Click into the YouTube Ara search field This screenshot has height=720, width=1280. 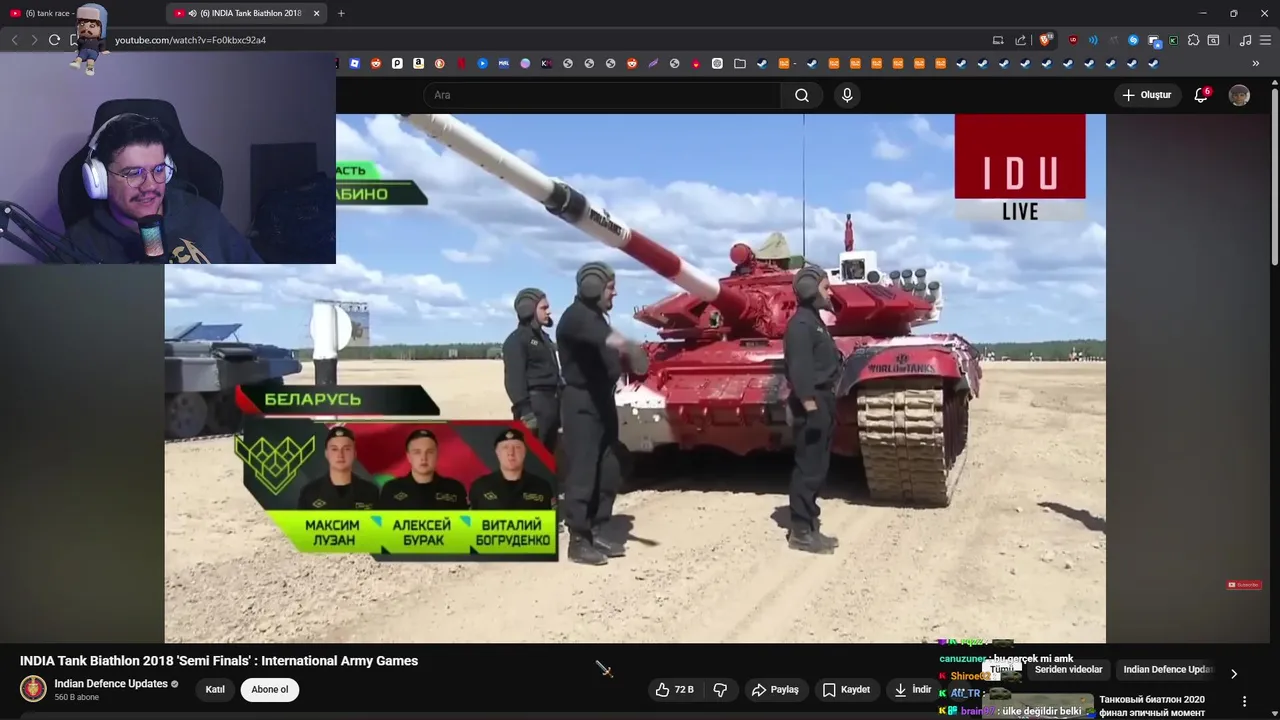pos(603,95)
